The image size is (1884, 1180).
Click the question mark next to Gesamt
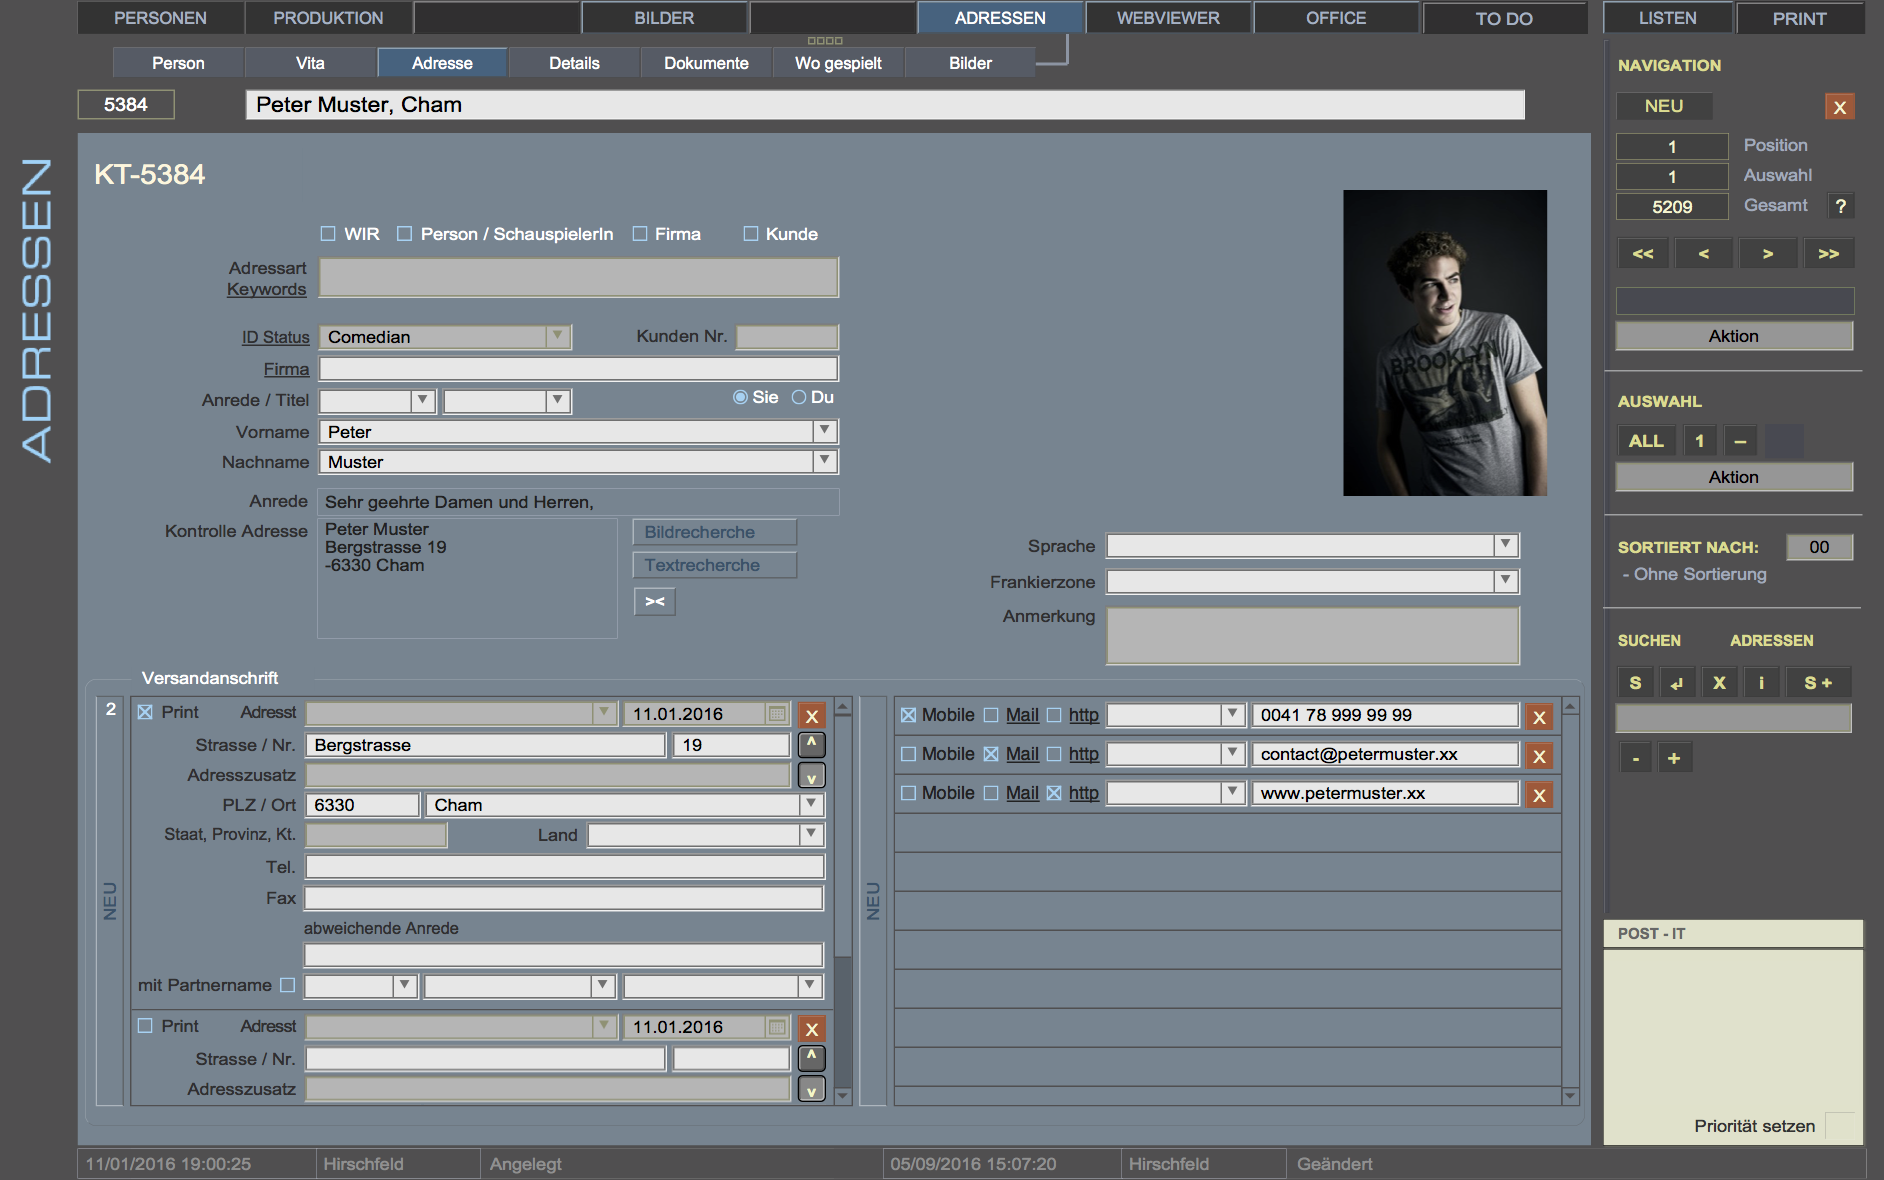[x=1840, y=206]
